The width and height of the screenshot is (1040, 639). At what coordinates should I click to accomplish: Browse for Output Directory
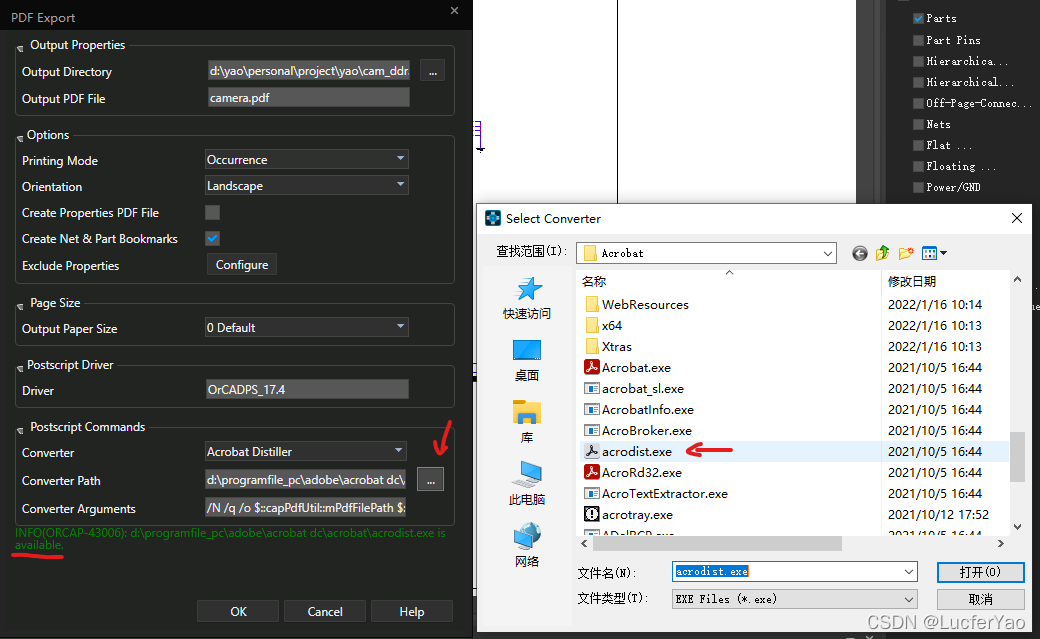(432, 71)
